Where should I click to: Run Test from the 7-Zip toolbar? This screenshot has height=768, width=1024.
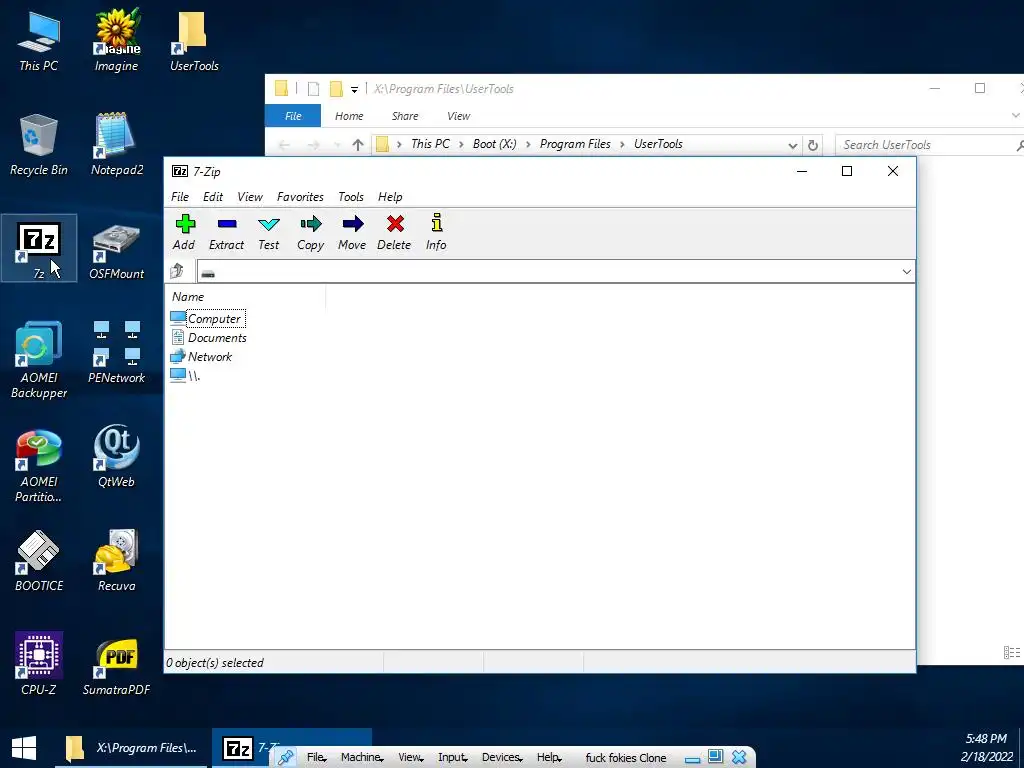point(268,232)
